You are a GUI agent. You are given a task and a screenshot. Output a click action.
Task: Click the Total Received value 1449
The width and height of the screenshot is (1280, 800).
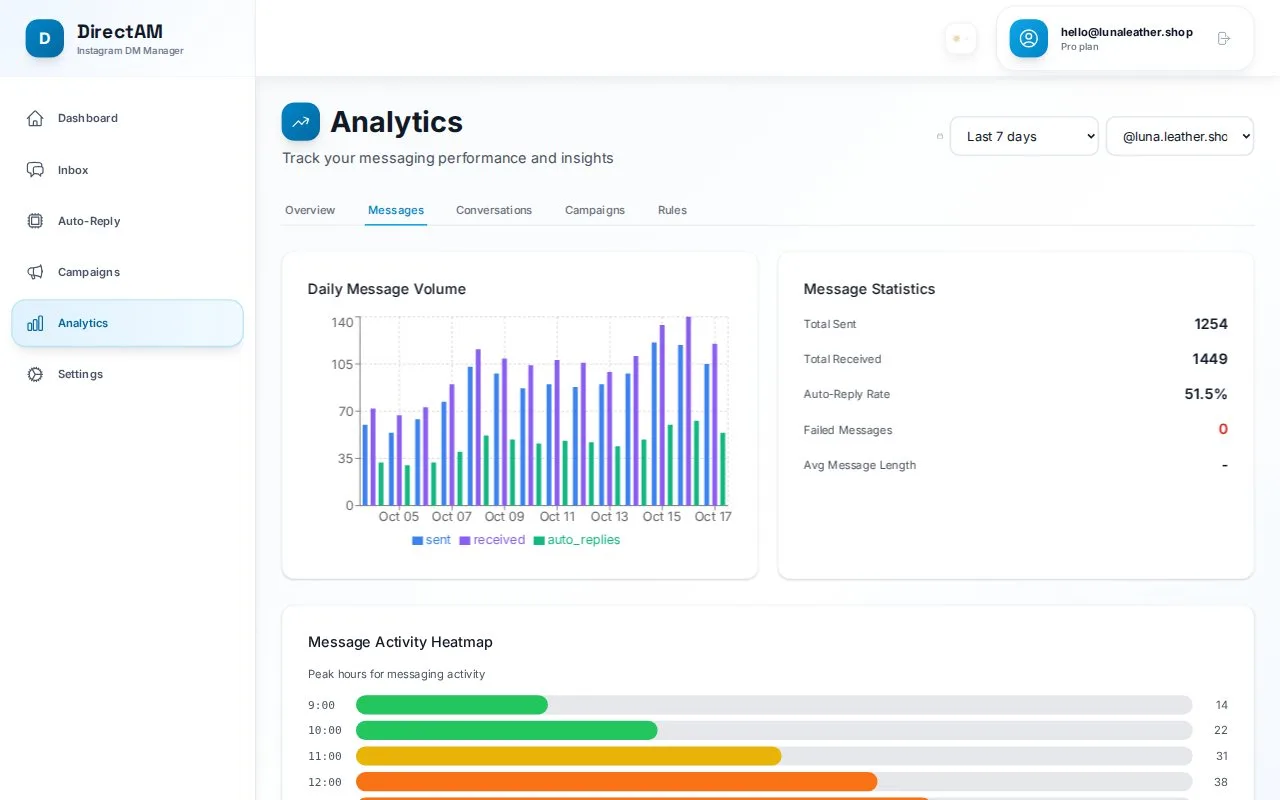pyautogui.click(x=1210, y=359)
